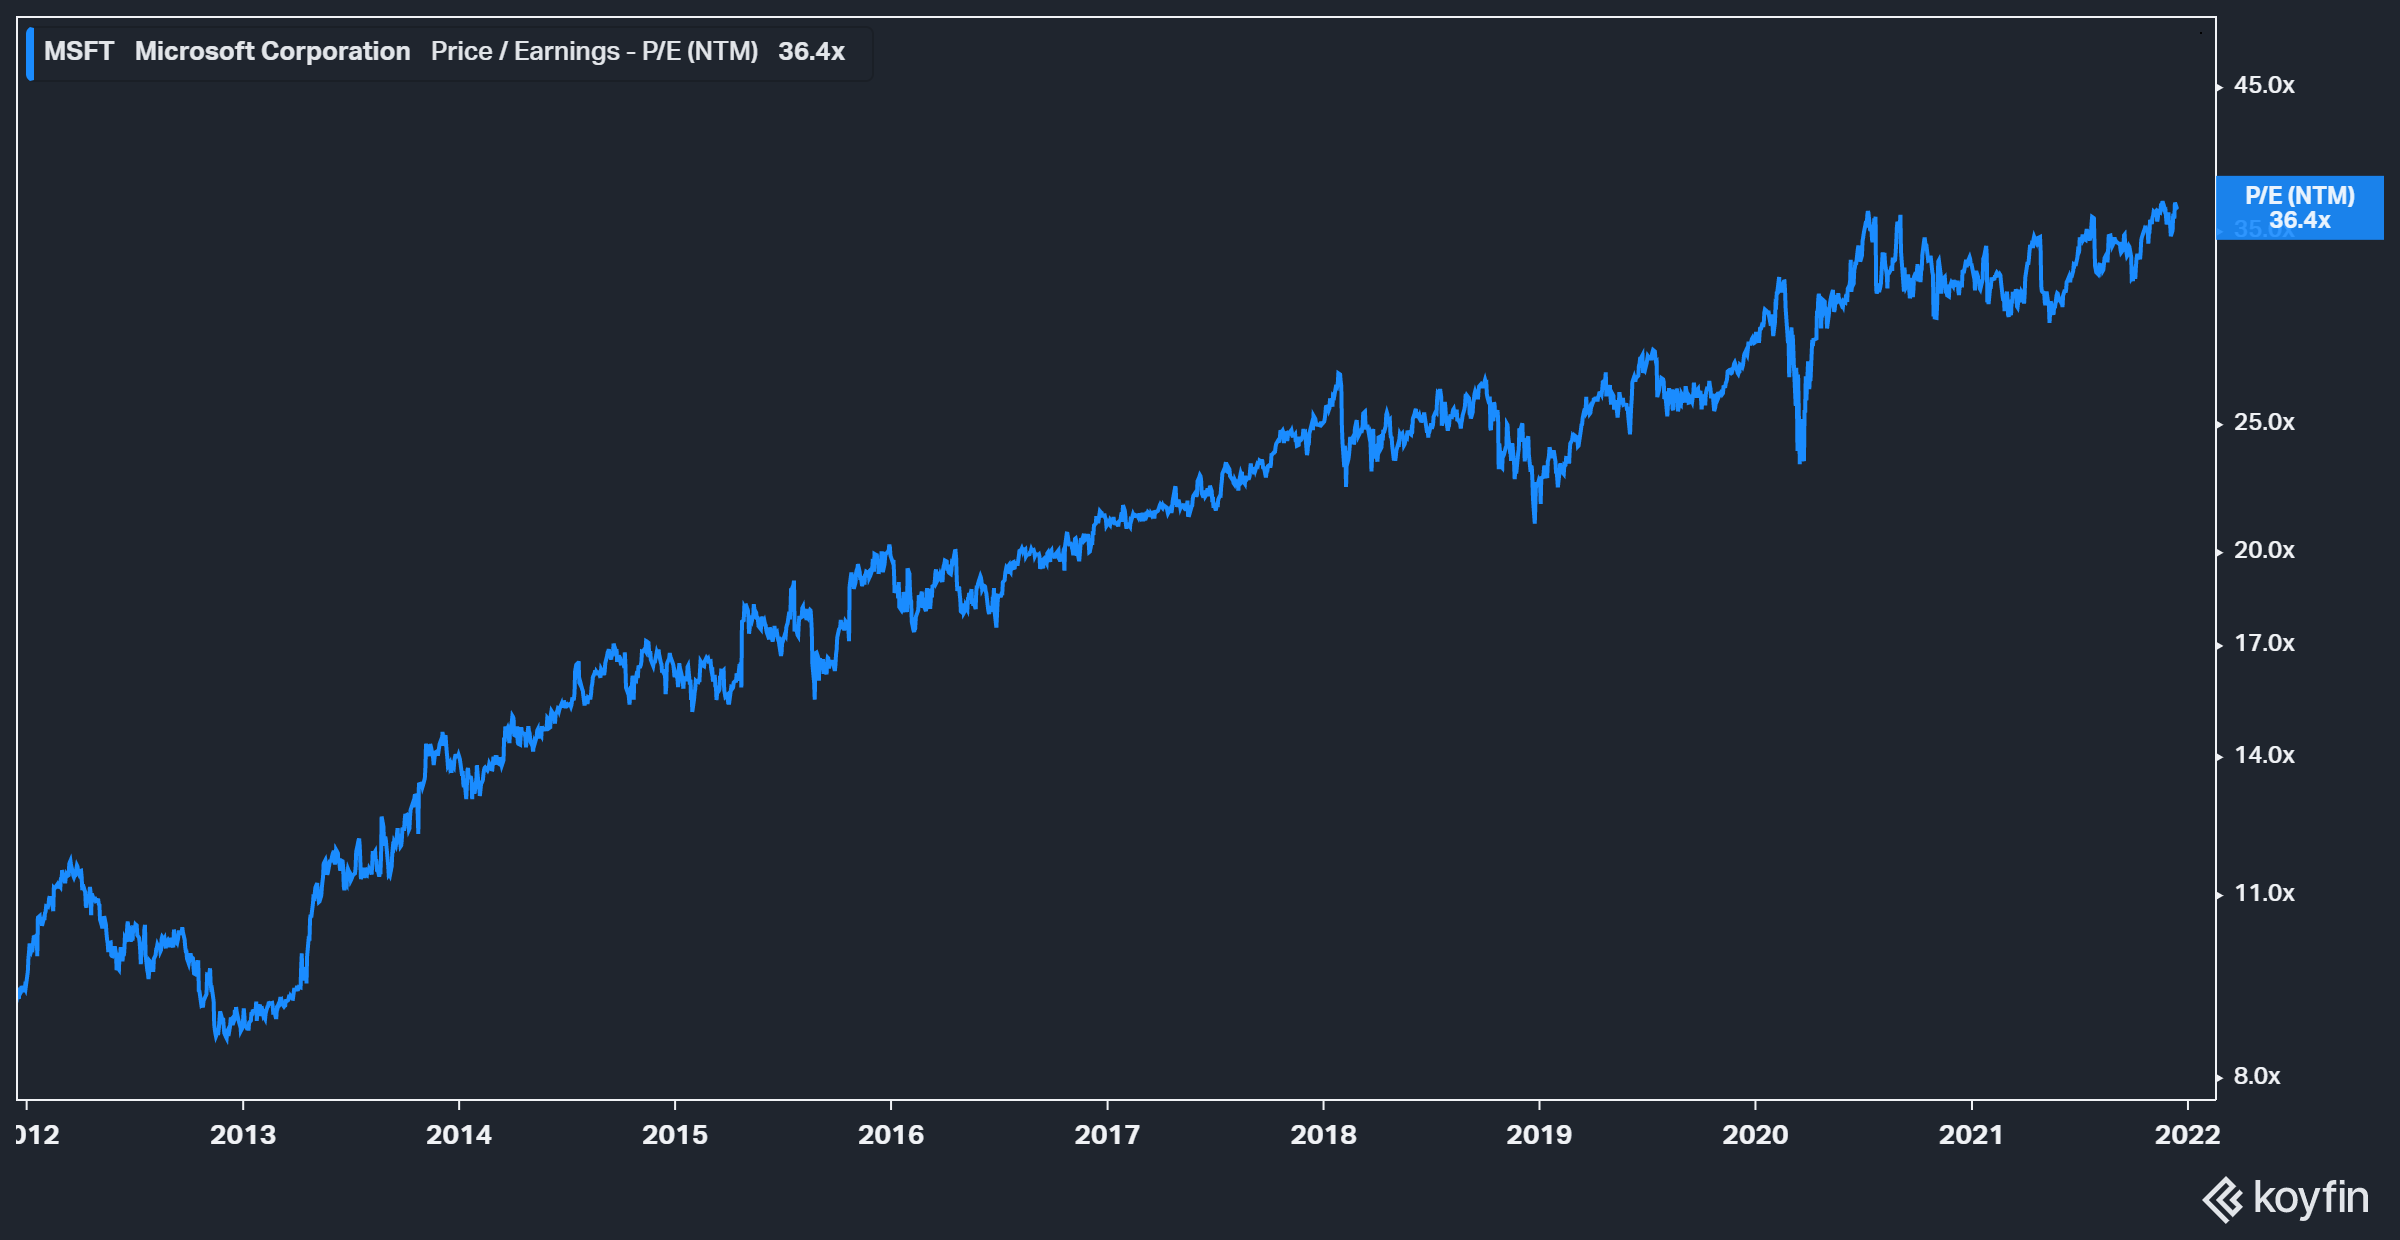This screenshot has width=2400, height=1240.
Task: Click the 2018 x-axis label
Action: (x=1323, y=1135)
